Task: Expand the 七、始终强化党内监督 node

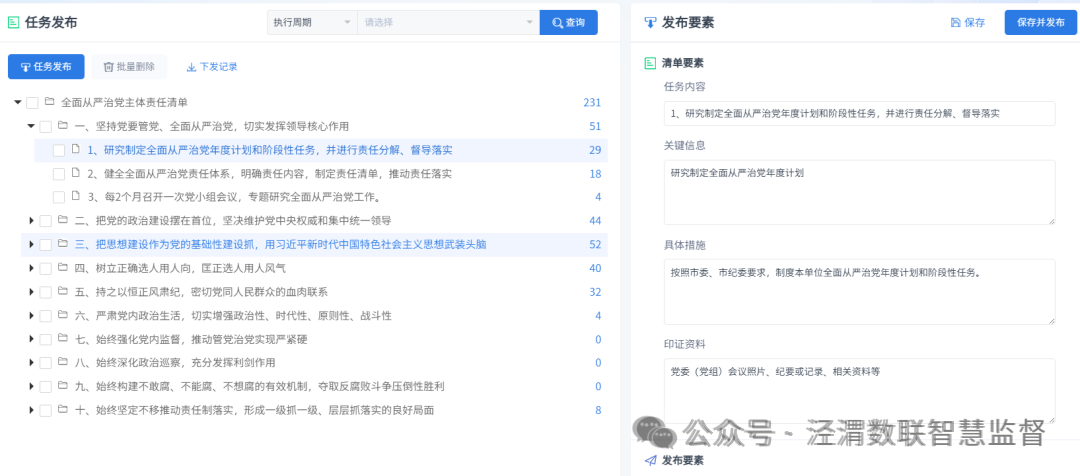Action: click(x=31, y=339)
